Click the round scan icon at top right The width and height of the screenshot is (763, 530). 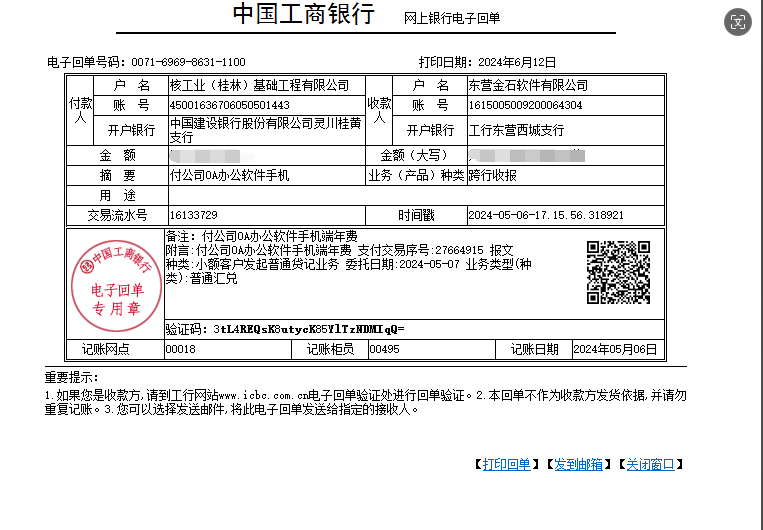click(738, 22)
